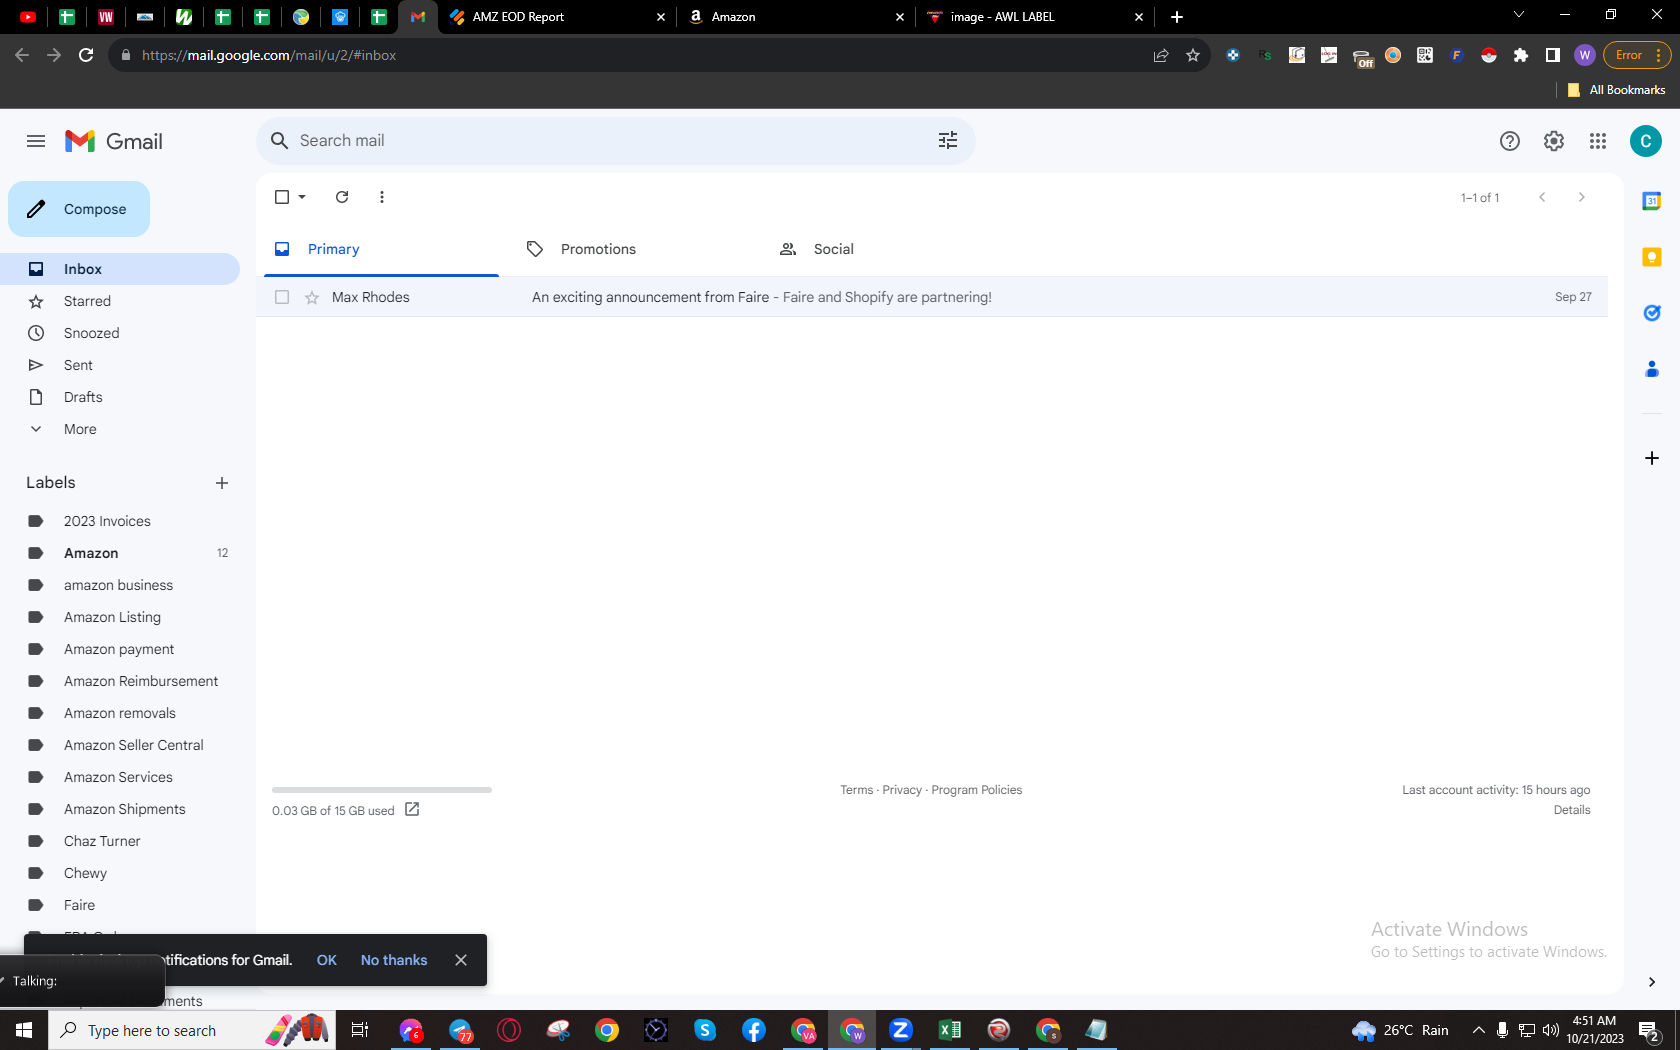The image size is (1680, 1050).
Task: Get add-ons with the side panel plus
Action: 1652,458
